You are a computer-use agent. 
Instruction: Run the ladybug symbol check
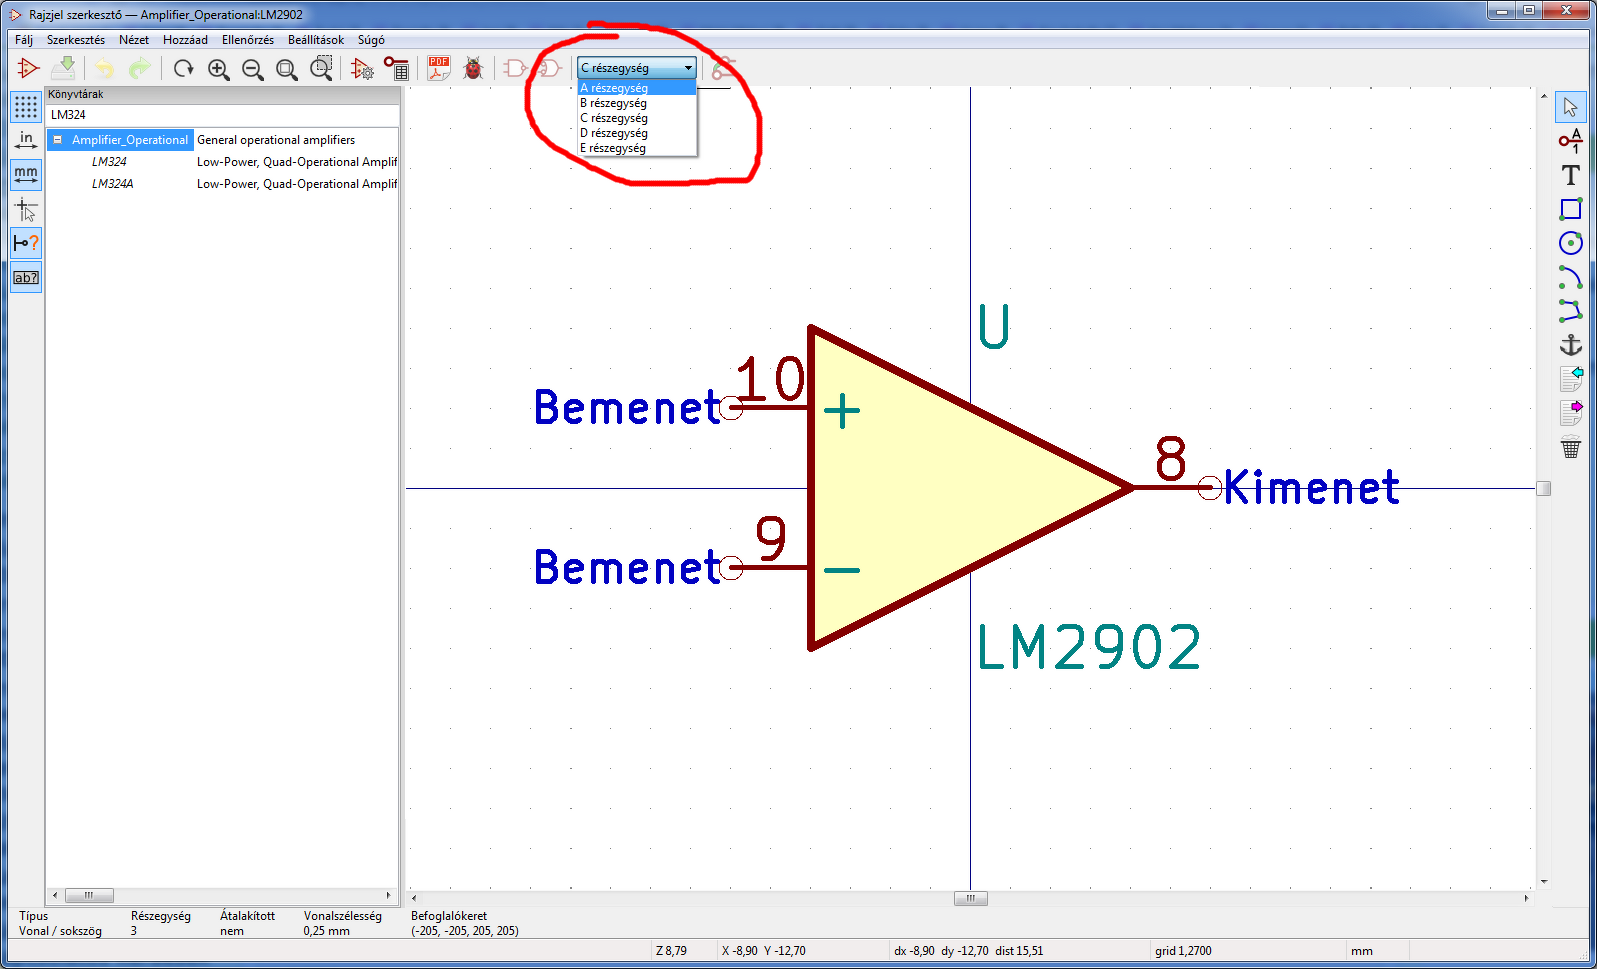pyautogui.click(x=473, y=68)
